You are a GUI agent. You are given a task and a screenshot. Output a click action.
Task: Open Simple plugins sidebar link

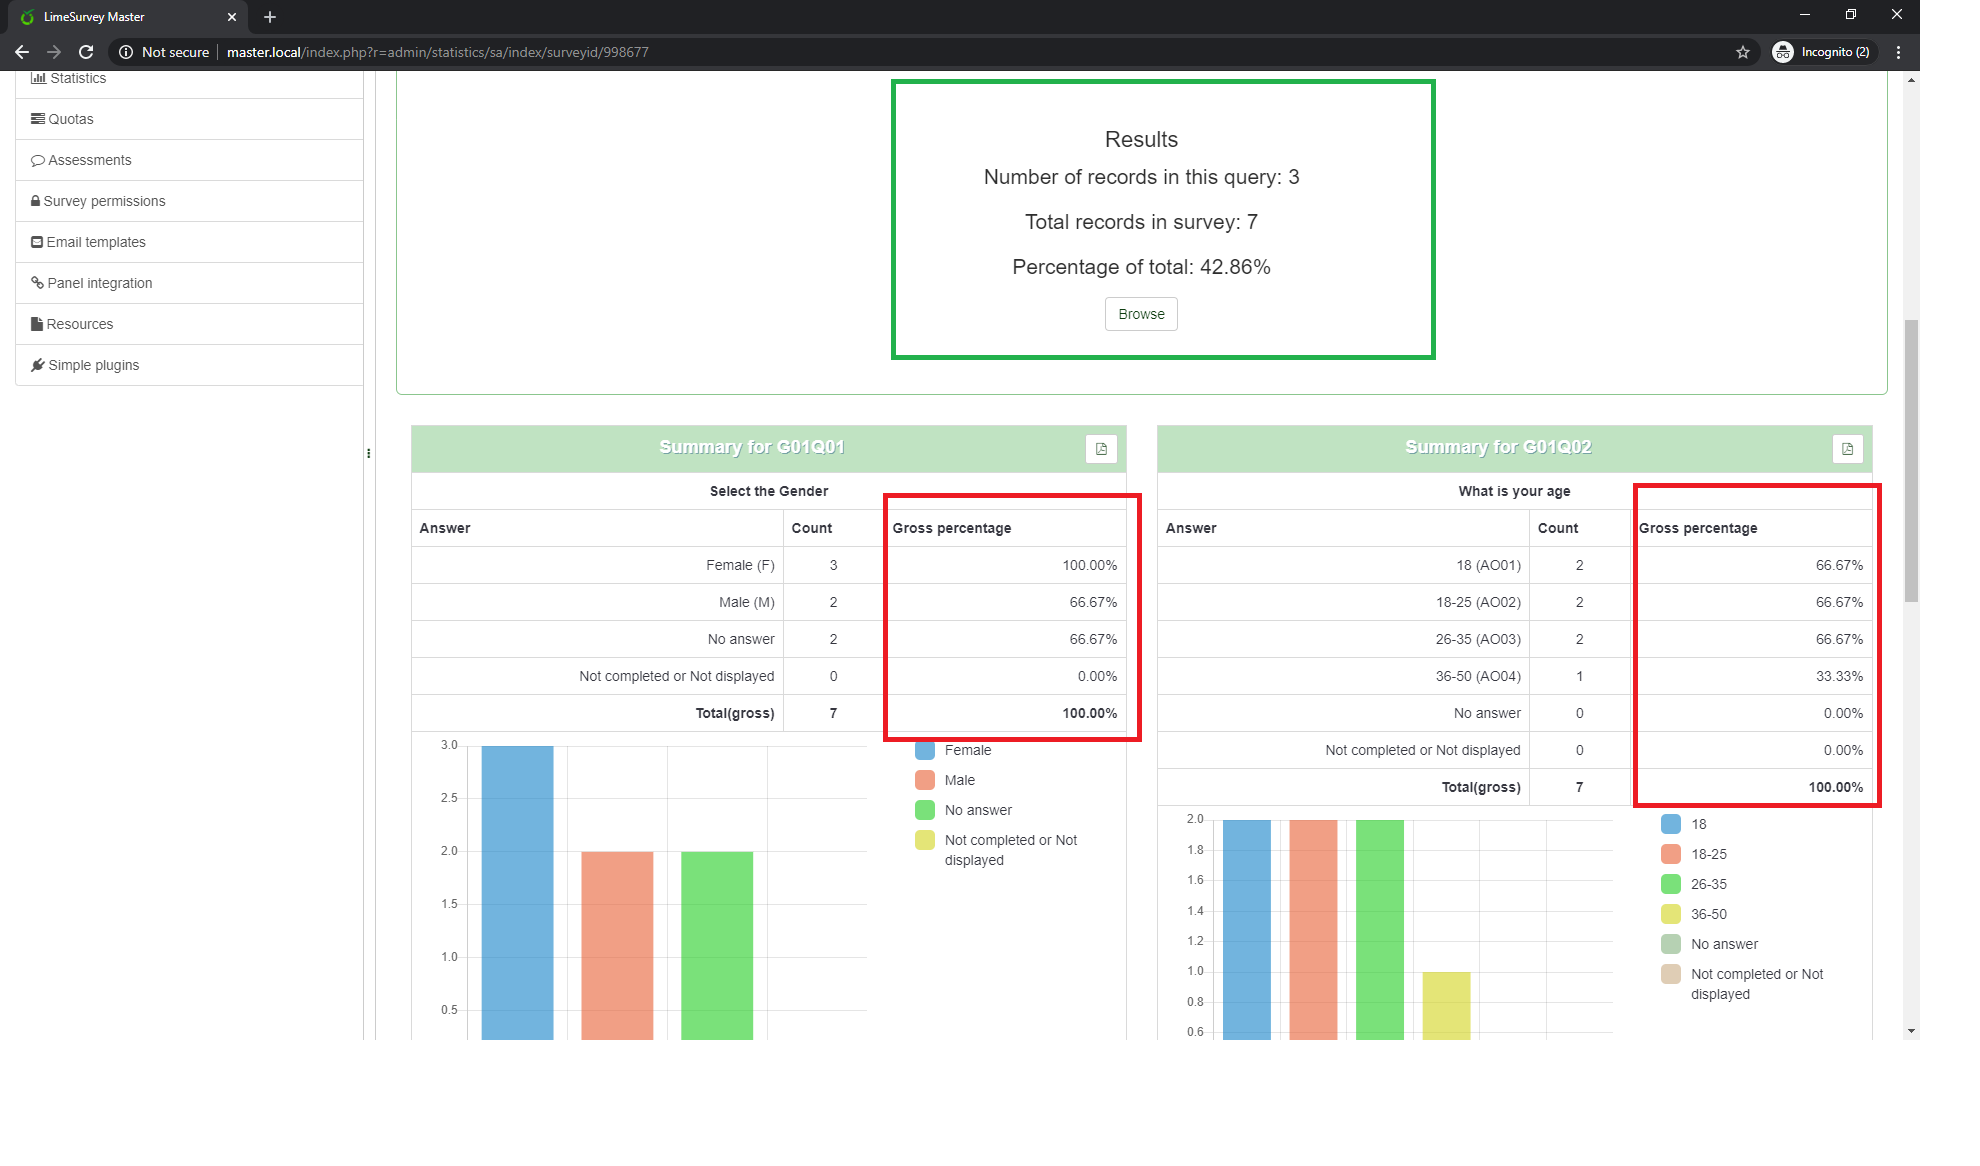click(93, 365)
